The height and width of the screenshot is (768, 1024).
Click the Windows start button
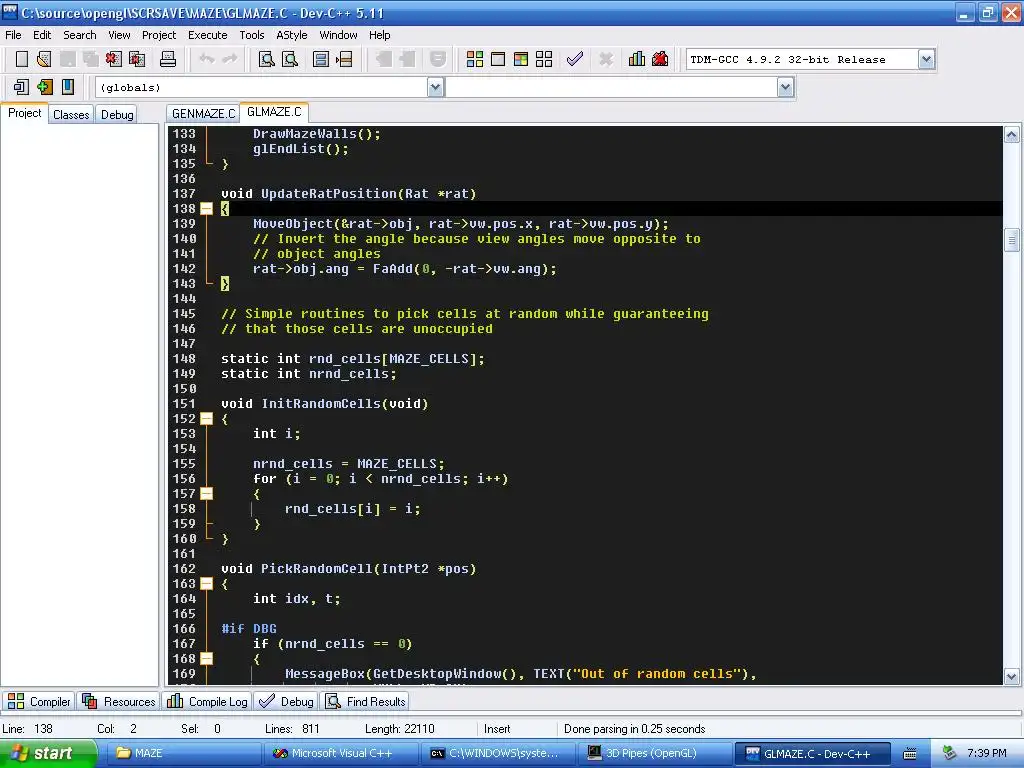(x=48, y=754)
